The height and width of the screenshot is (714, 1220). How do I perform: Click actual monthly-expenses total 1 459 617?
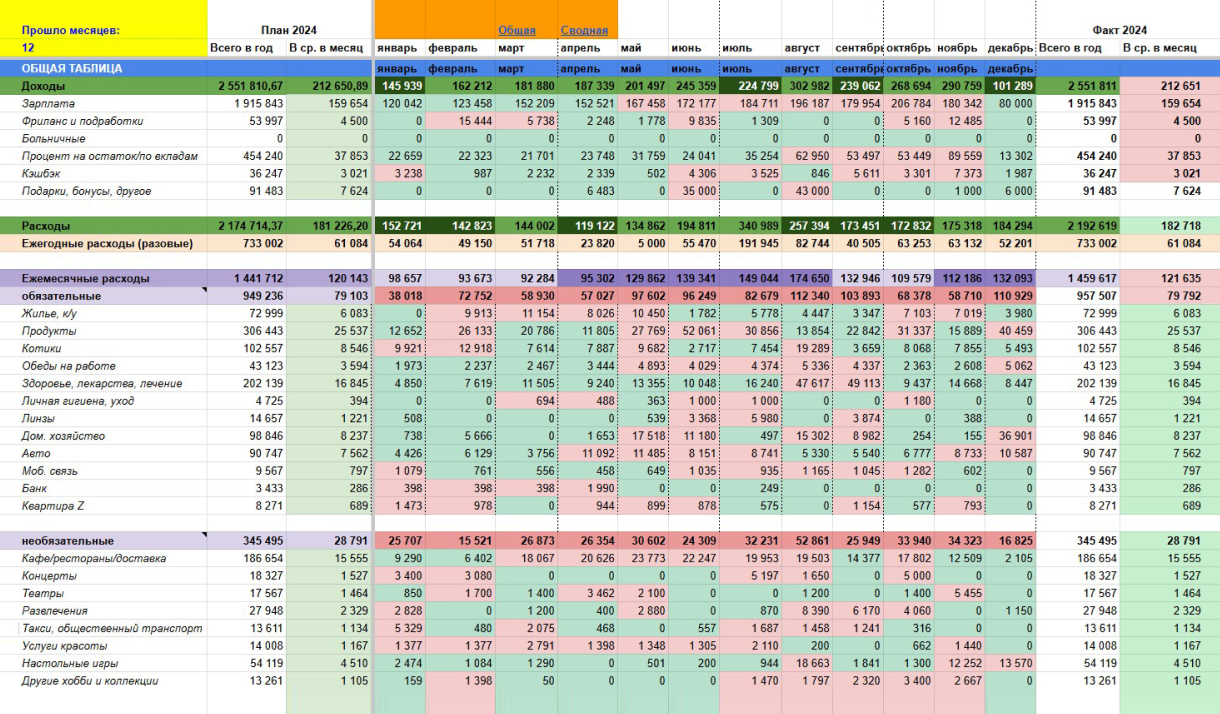(x=1091, y=278)
